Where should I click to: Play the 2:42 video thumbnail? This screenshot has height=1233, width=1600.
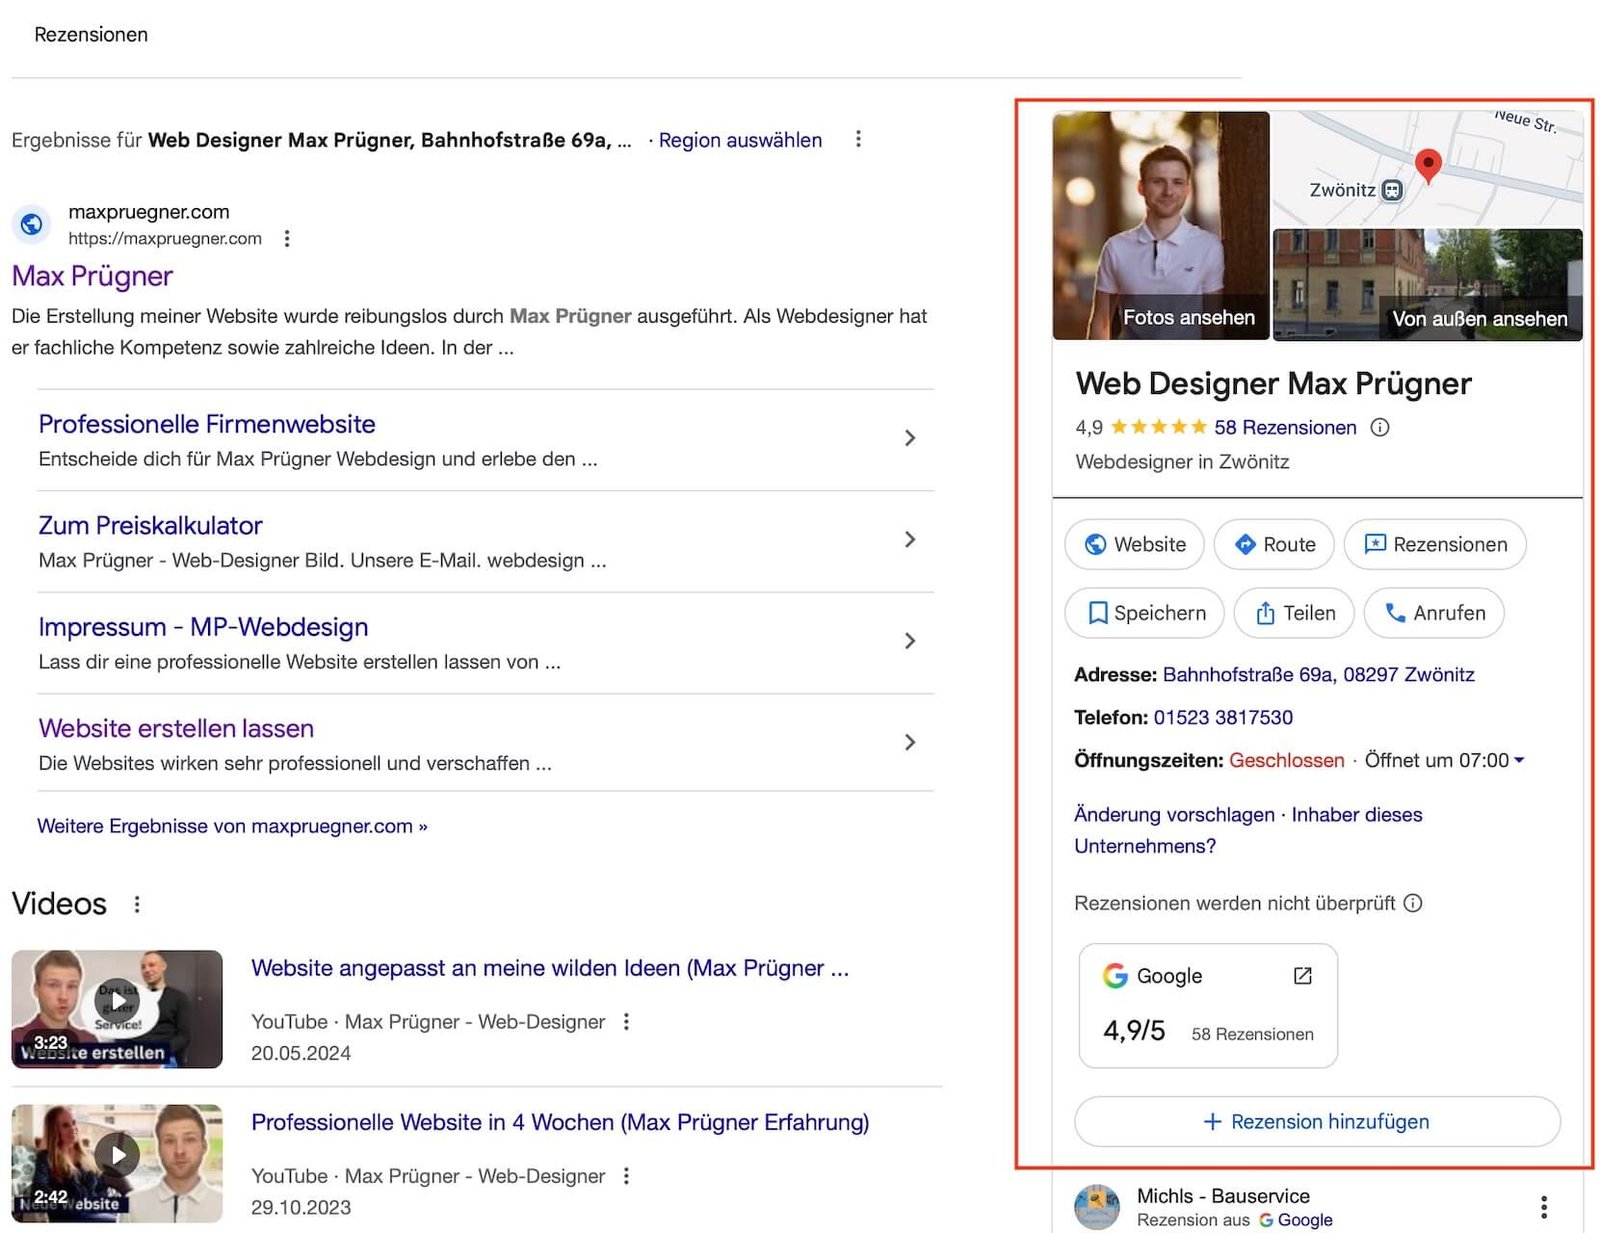pos(117,1163)
